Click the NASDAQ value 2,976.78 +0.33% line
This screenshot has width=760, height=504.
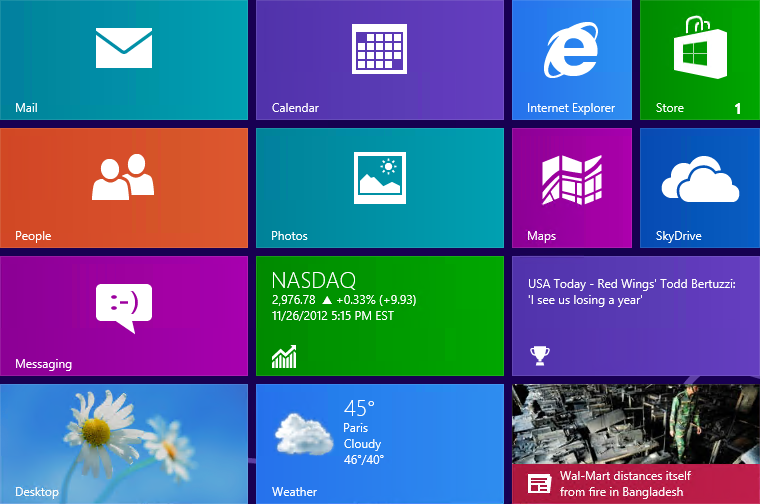click(344, 300)
